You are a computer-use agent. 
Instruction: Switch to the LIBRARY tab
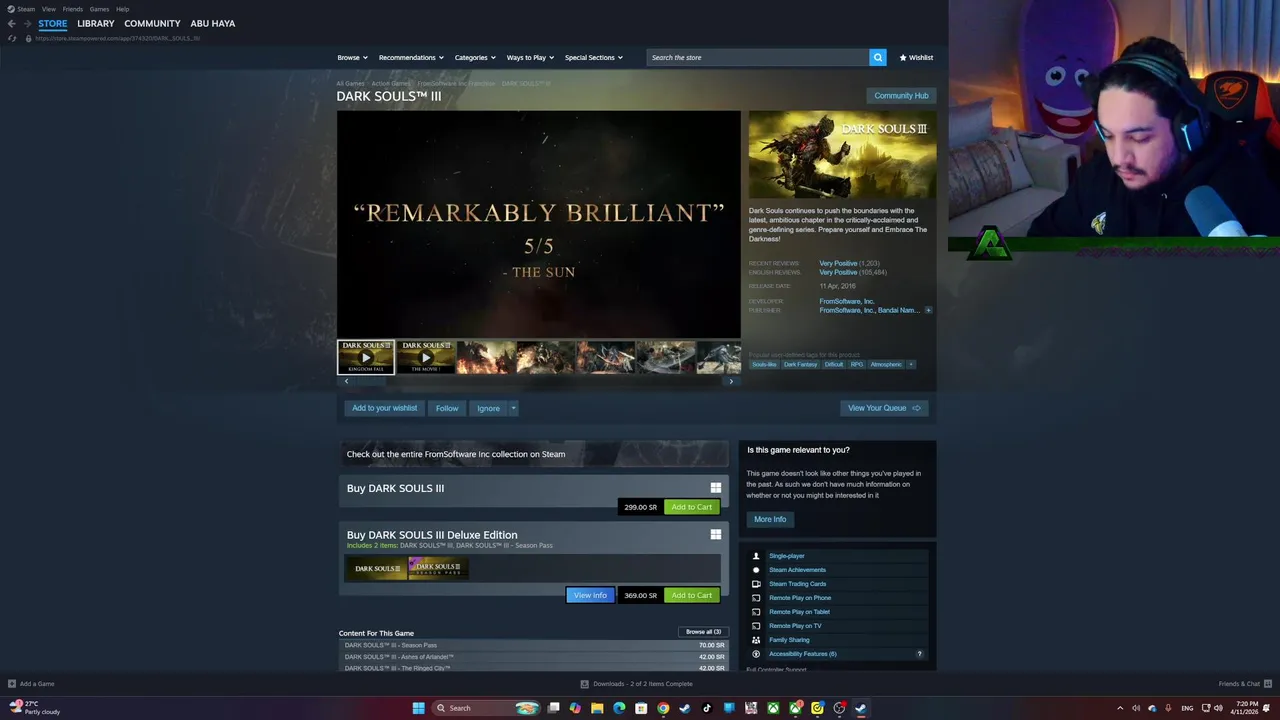(x=96, y=23)
